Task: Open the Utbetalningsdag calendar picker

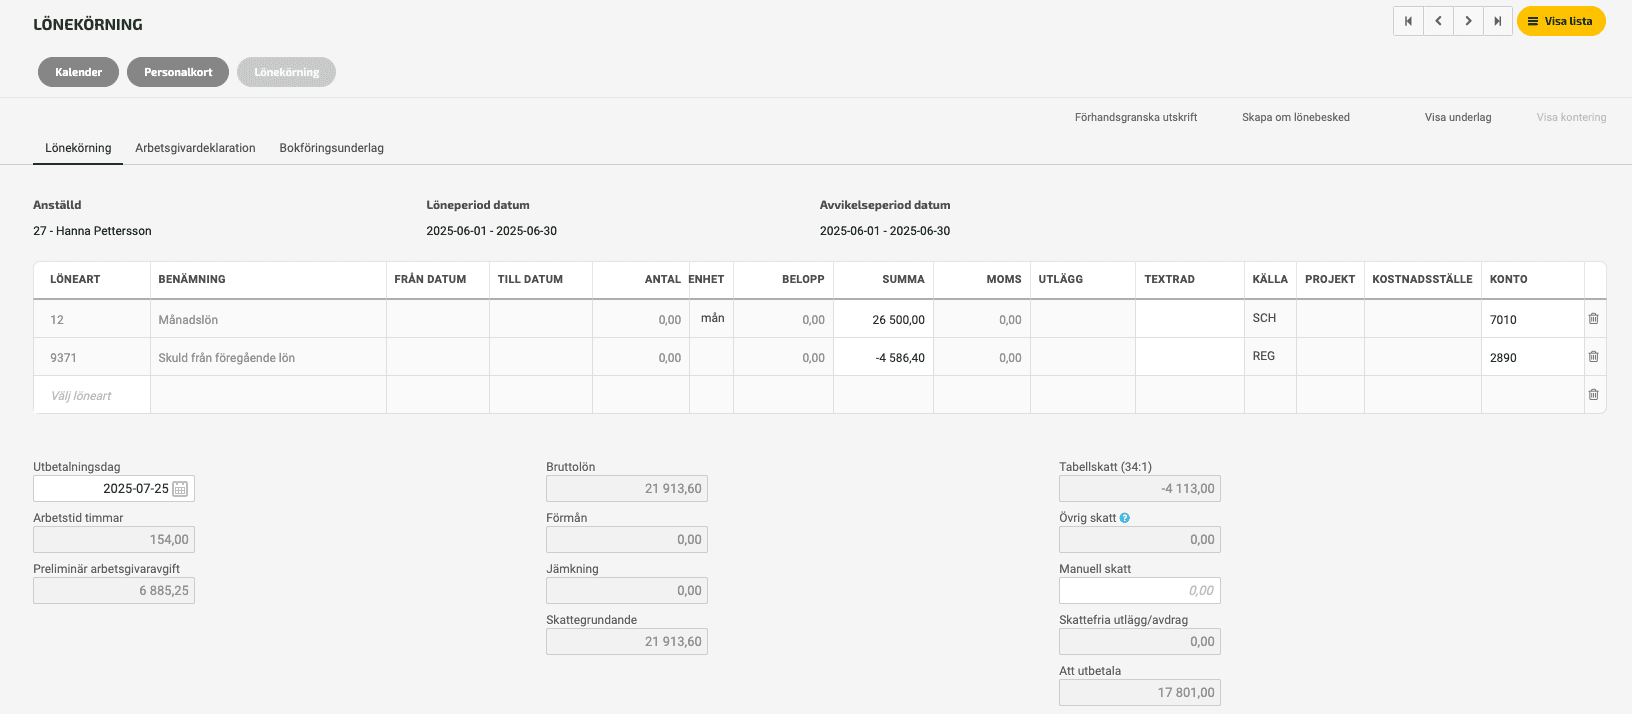Action: point(180,489)
